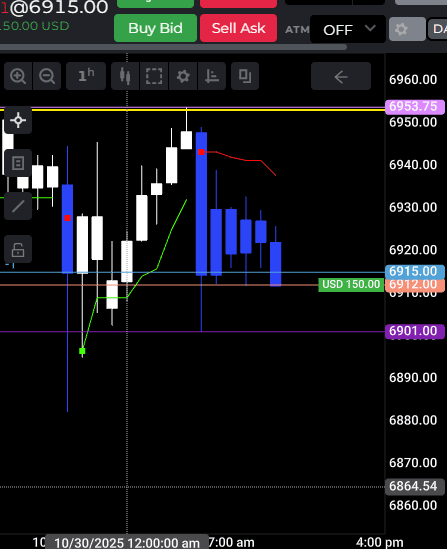Open chart settings gear in toolbar
This screenshot has height=549, width=447.
pos(183,76)
